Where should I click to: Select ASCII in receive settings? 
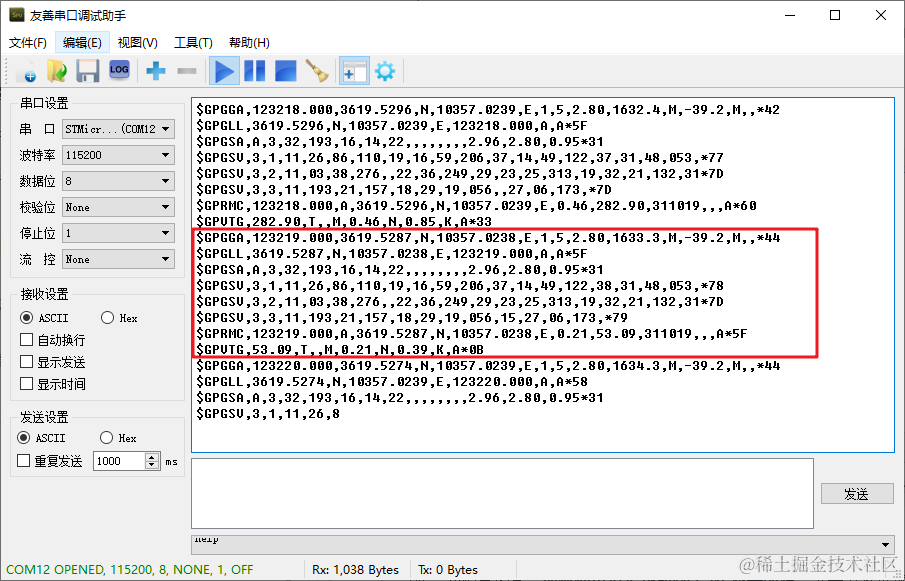[x=44, y=318]
